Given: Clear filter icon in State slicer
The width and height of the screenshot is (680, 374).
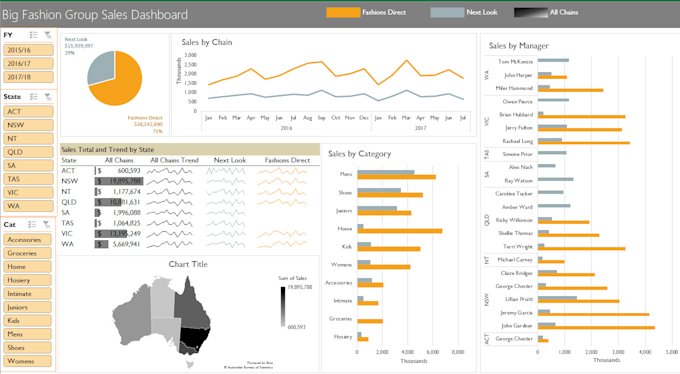Looking at the screenshot, I should [x=48, y=97].
